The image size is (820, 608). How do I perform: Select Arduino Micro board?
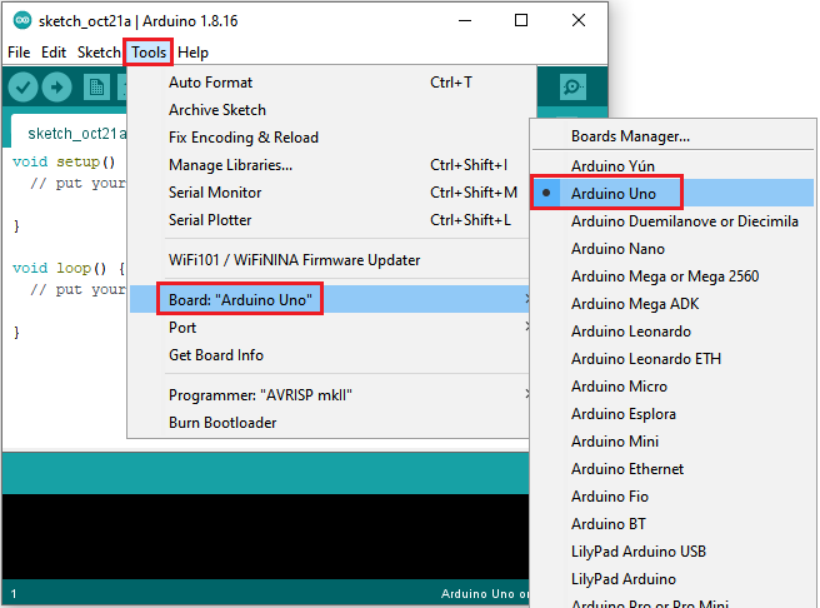tap(673, 386)
